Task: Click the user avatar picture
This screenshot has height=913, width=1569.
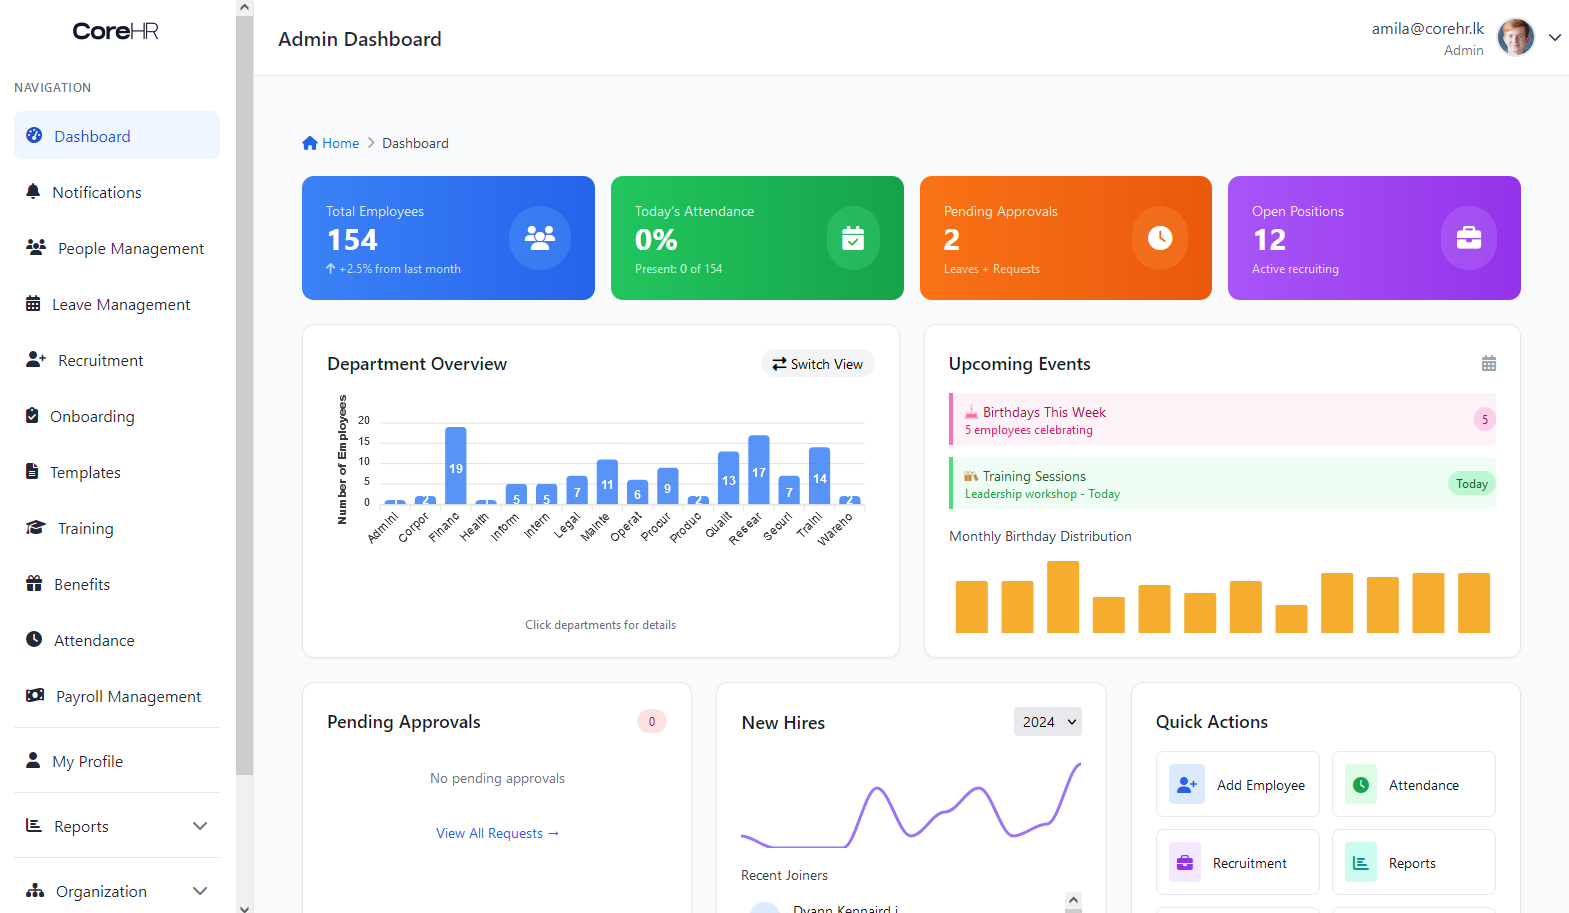Action: pos(1515,38)
